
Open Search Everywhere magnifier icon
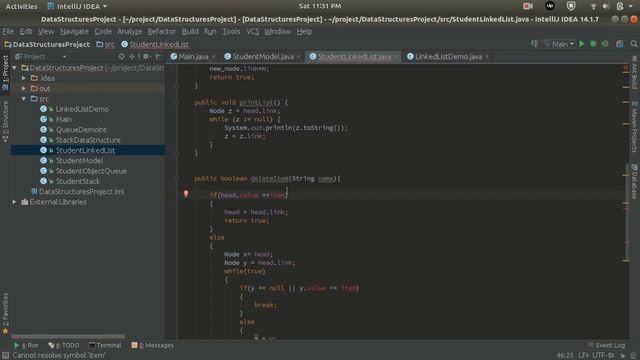(x=633, y=44)
